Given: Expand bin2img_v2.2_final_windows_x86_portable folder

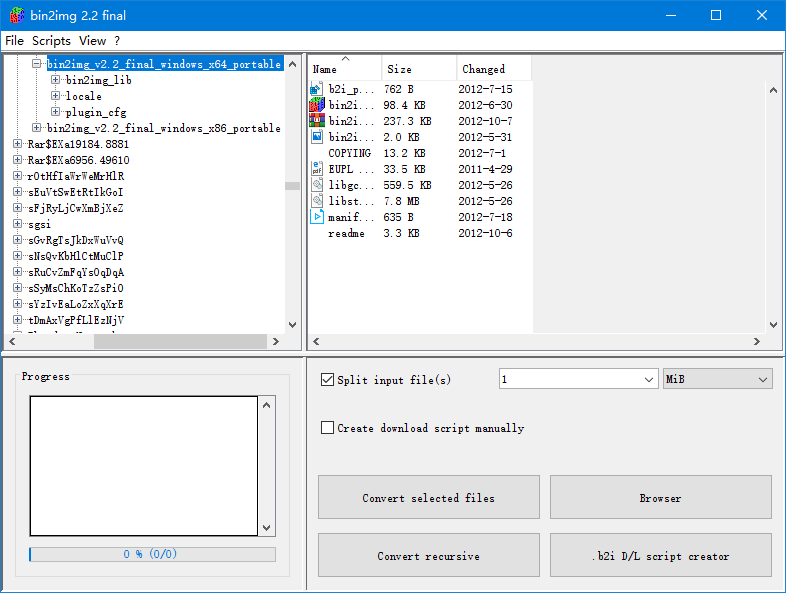Looking at the screenshot, I should point(37,128).
